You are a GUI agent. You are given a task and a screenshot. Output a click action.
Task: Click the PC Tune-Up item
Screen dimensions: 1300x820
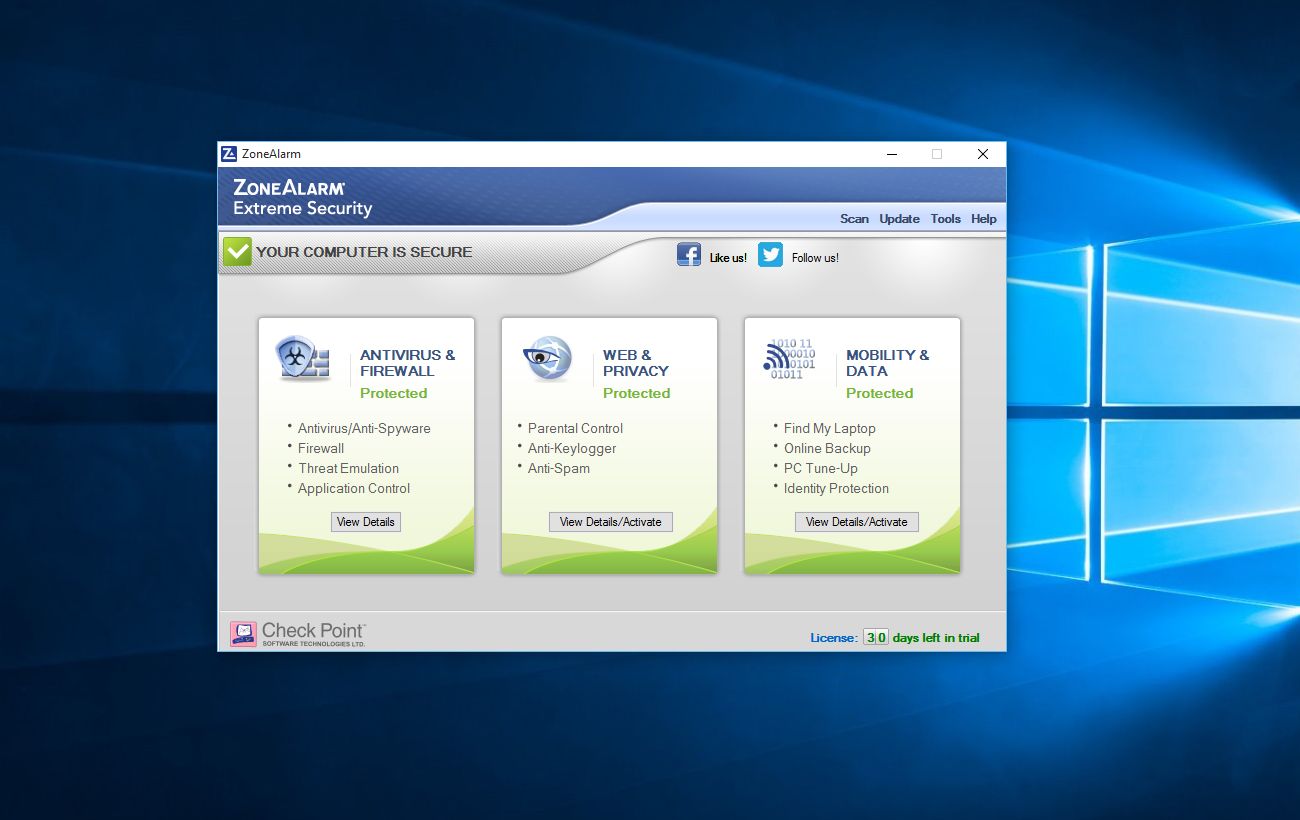(821, 468)
